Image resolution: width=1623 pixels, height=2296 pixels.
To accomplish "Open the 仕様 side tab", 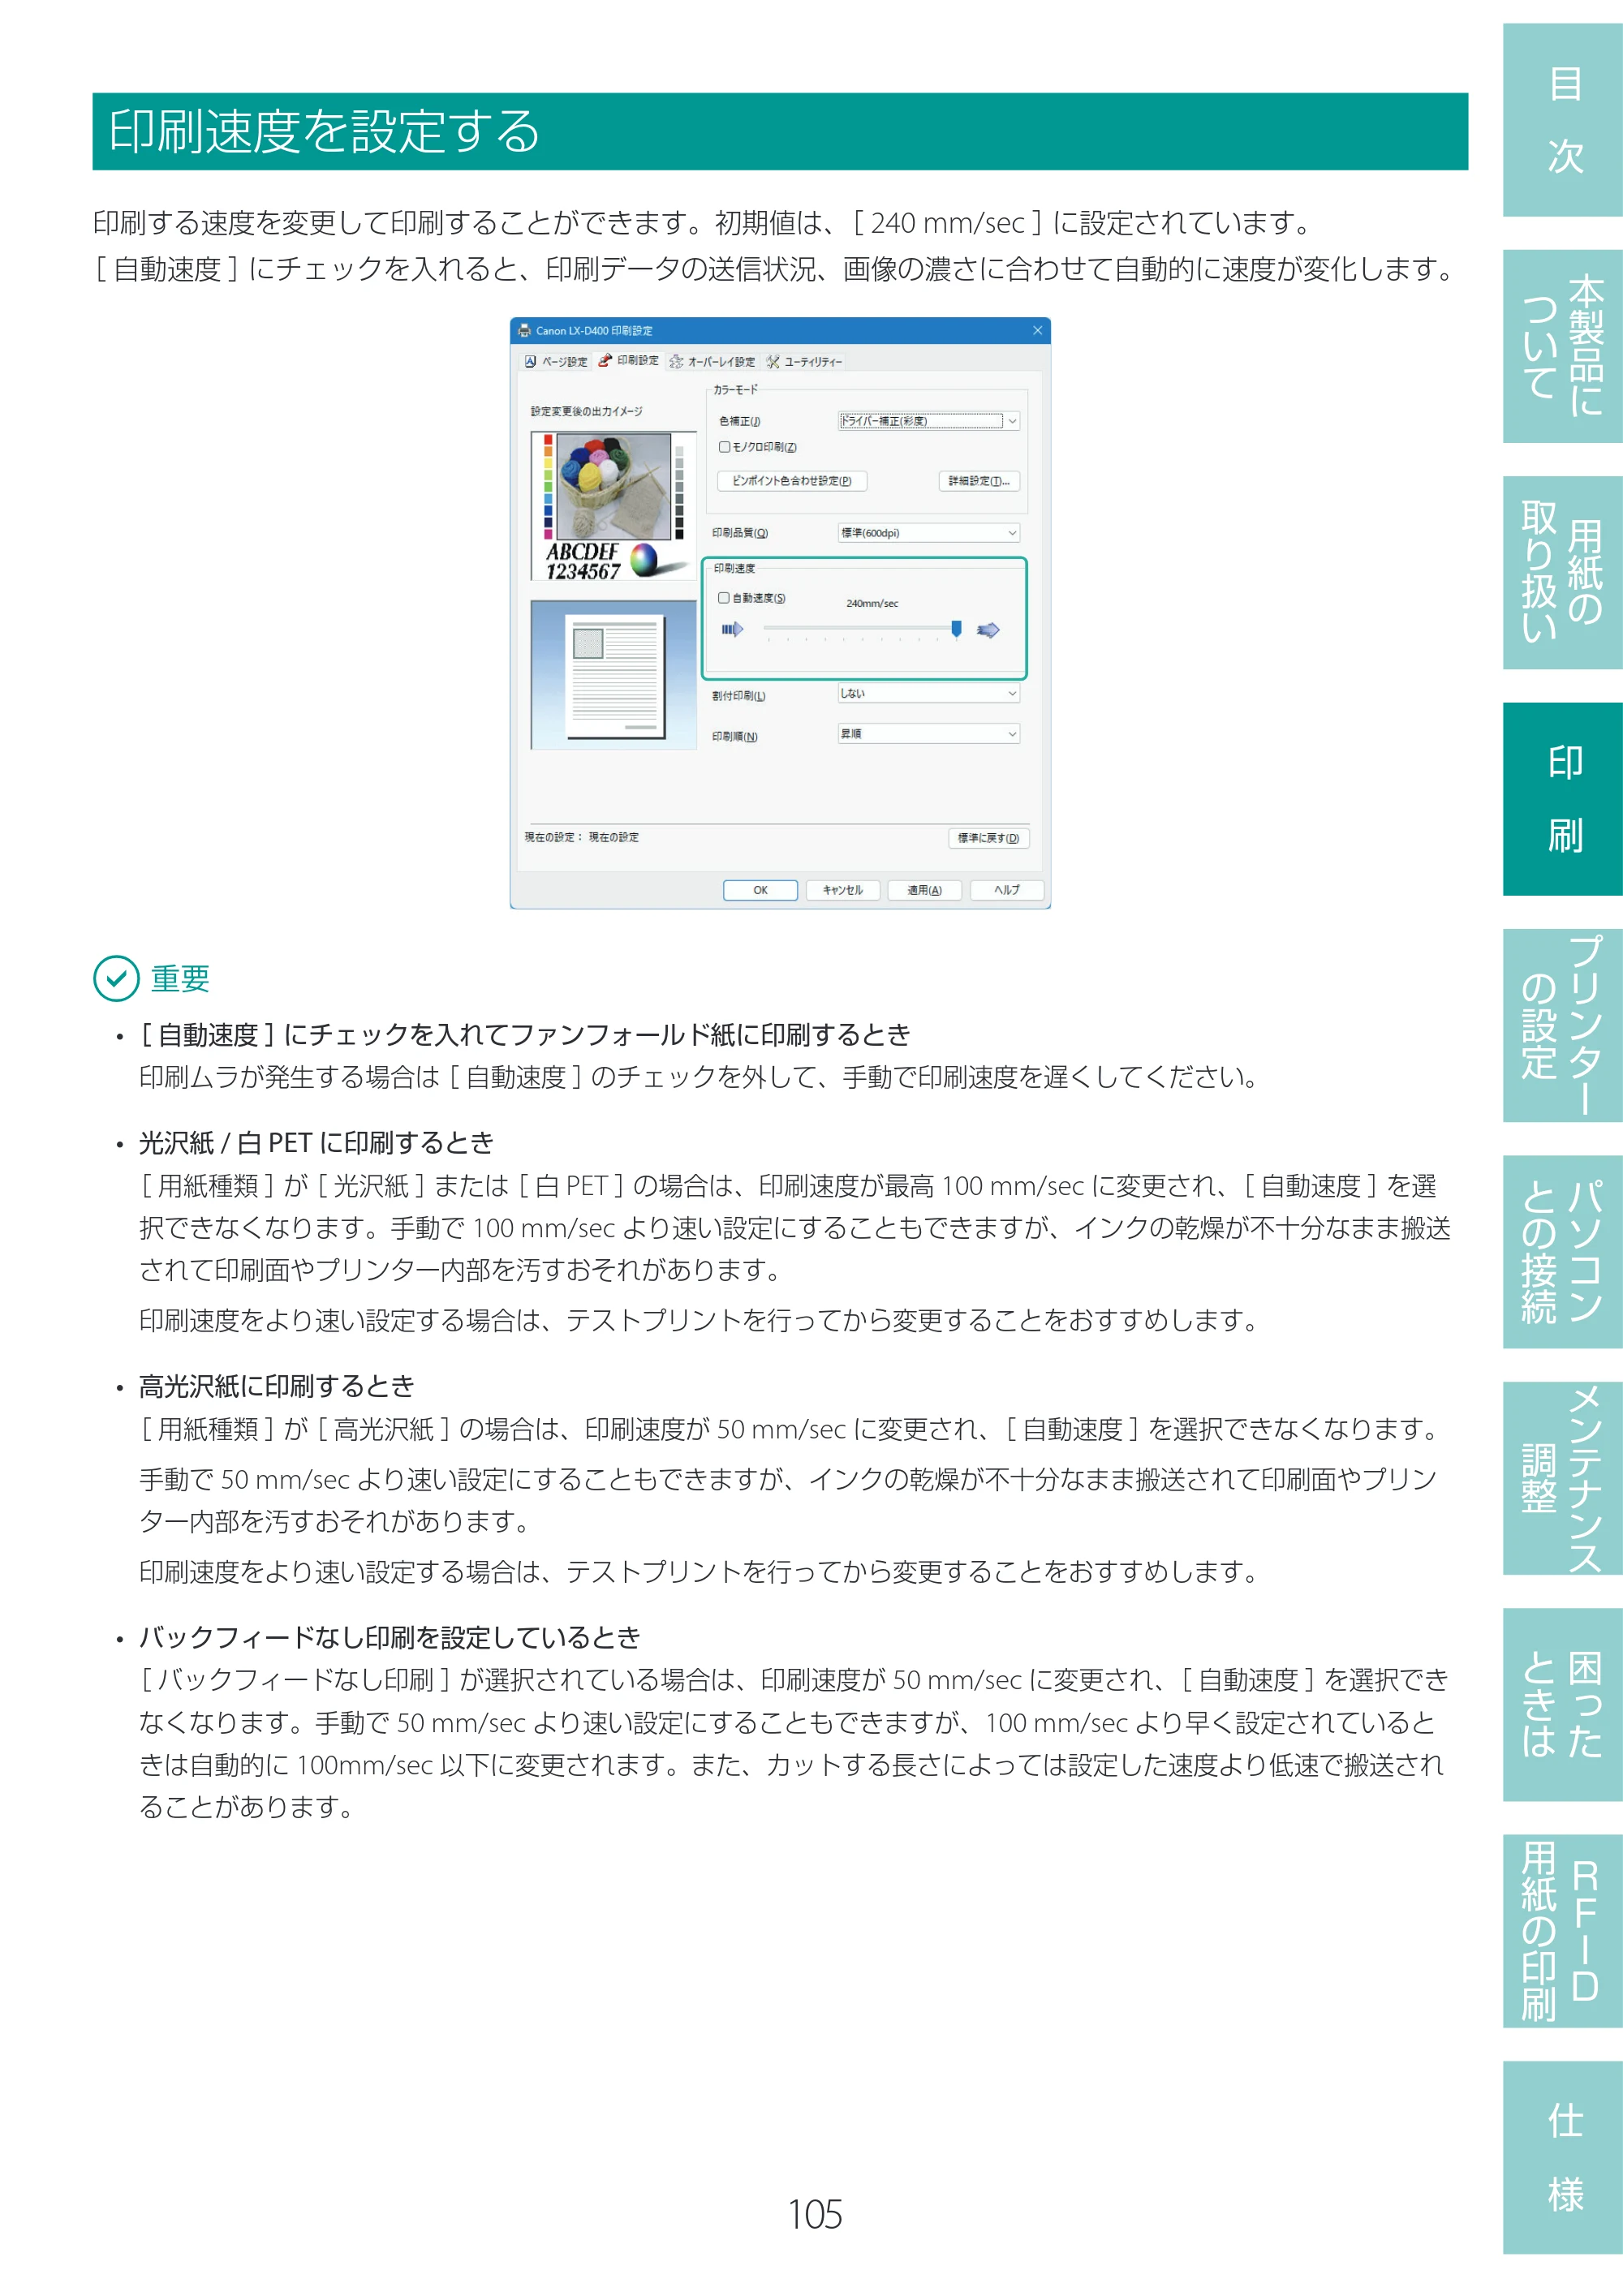I will coord(1563,2158).
